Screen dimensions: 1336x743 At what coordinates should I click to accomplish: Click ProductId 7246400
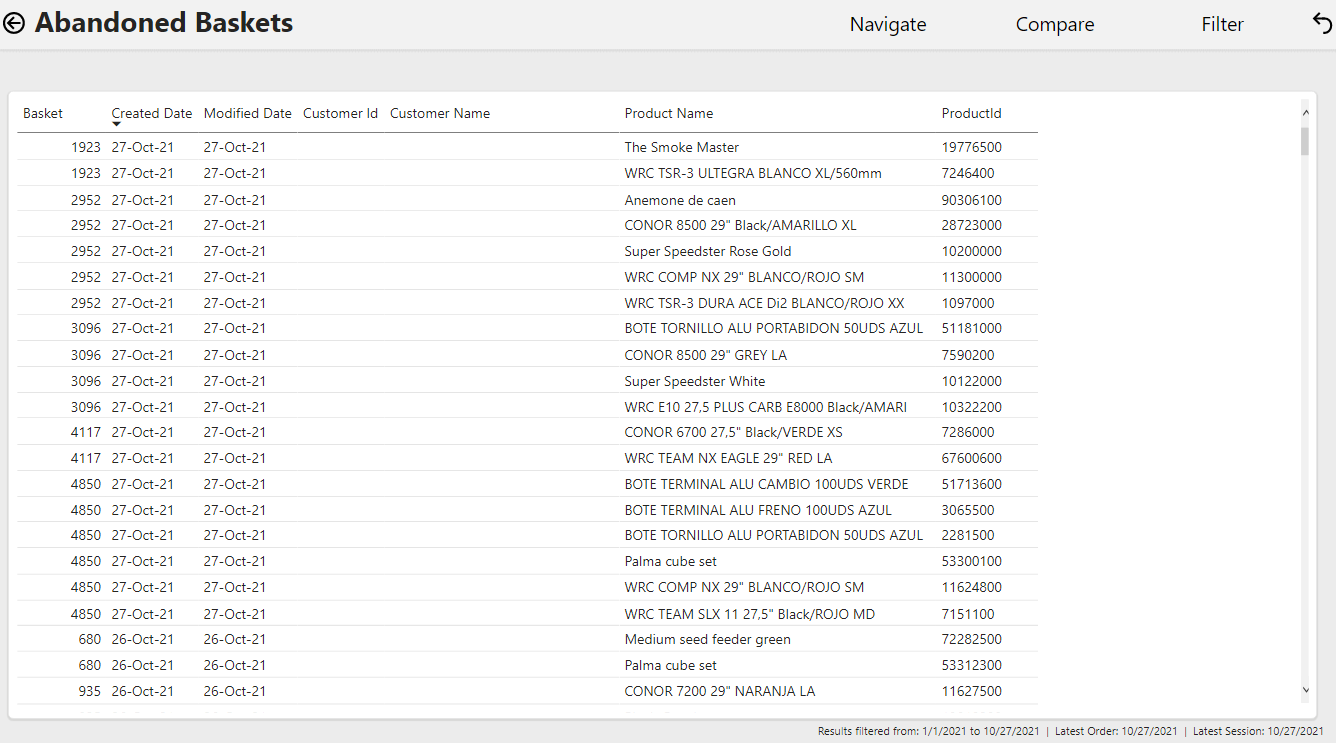968,173
